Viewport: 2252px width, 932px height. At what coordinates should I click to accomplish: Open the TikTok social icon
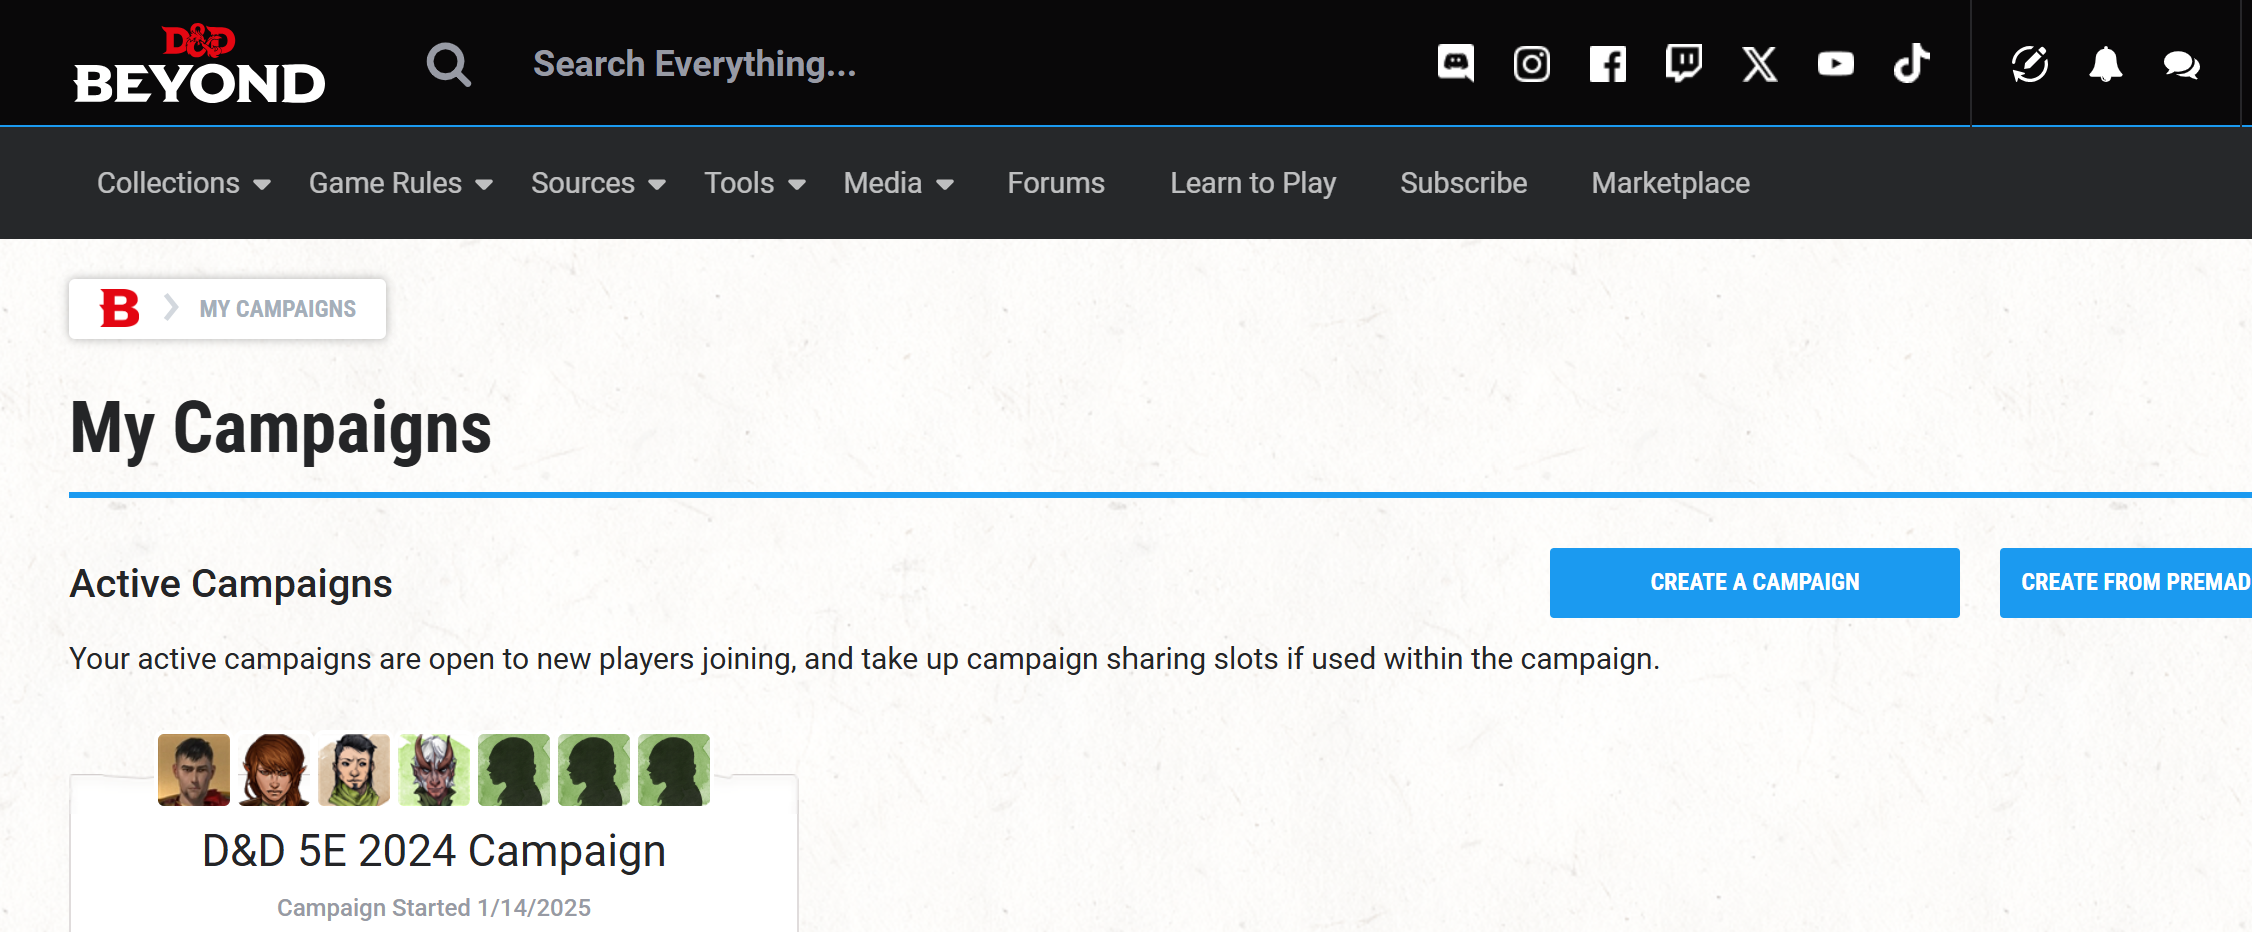(x=1911, y=64)
